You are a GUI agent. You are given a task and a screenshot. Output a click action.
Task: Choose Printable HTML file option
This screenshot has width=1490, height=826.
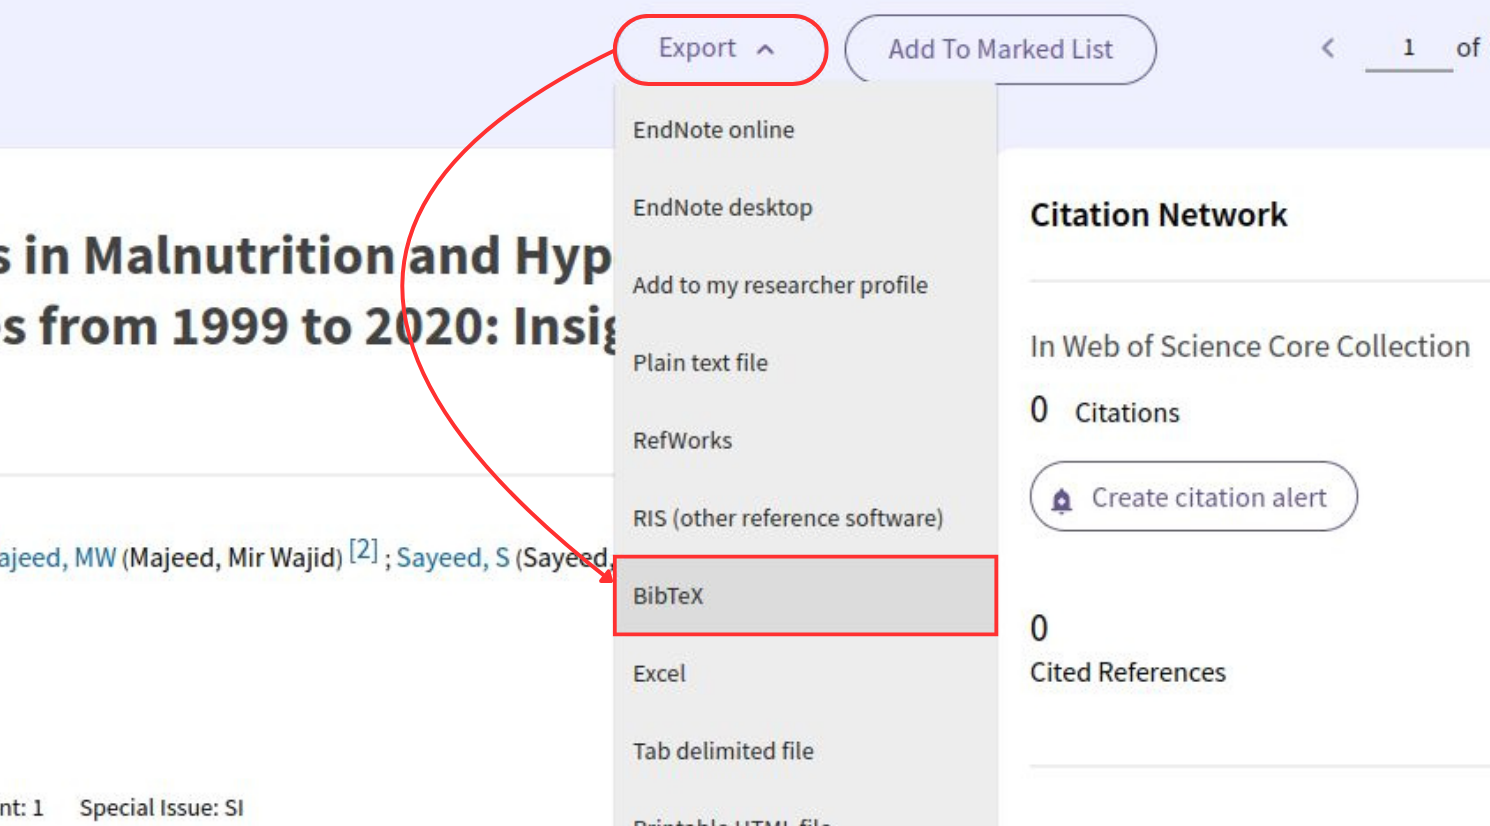pyautogui.click(x=732, y=819)
